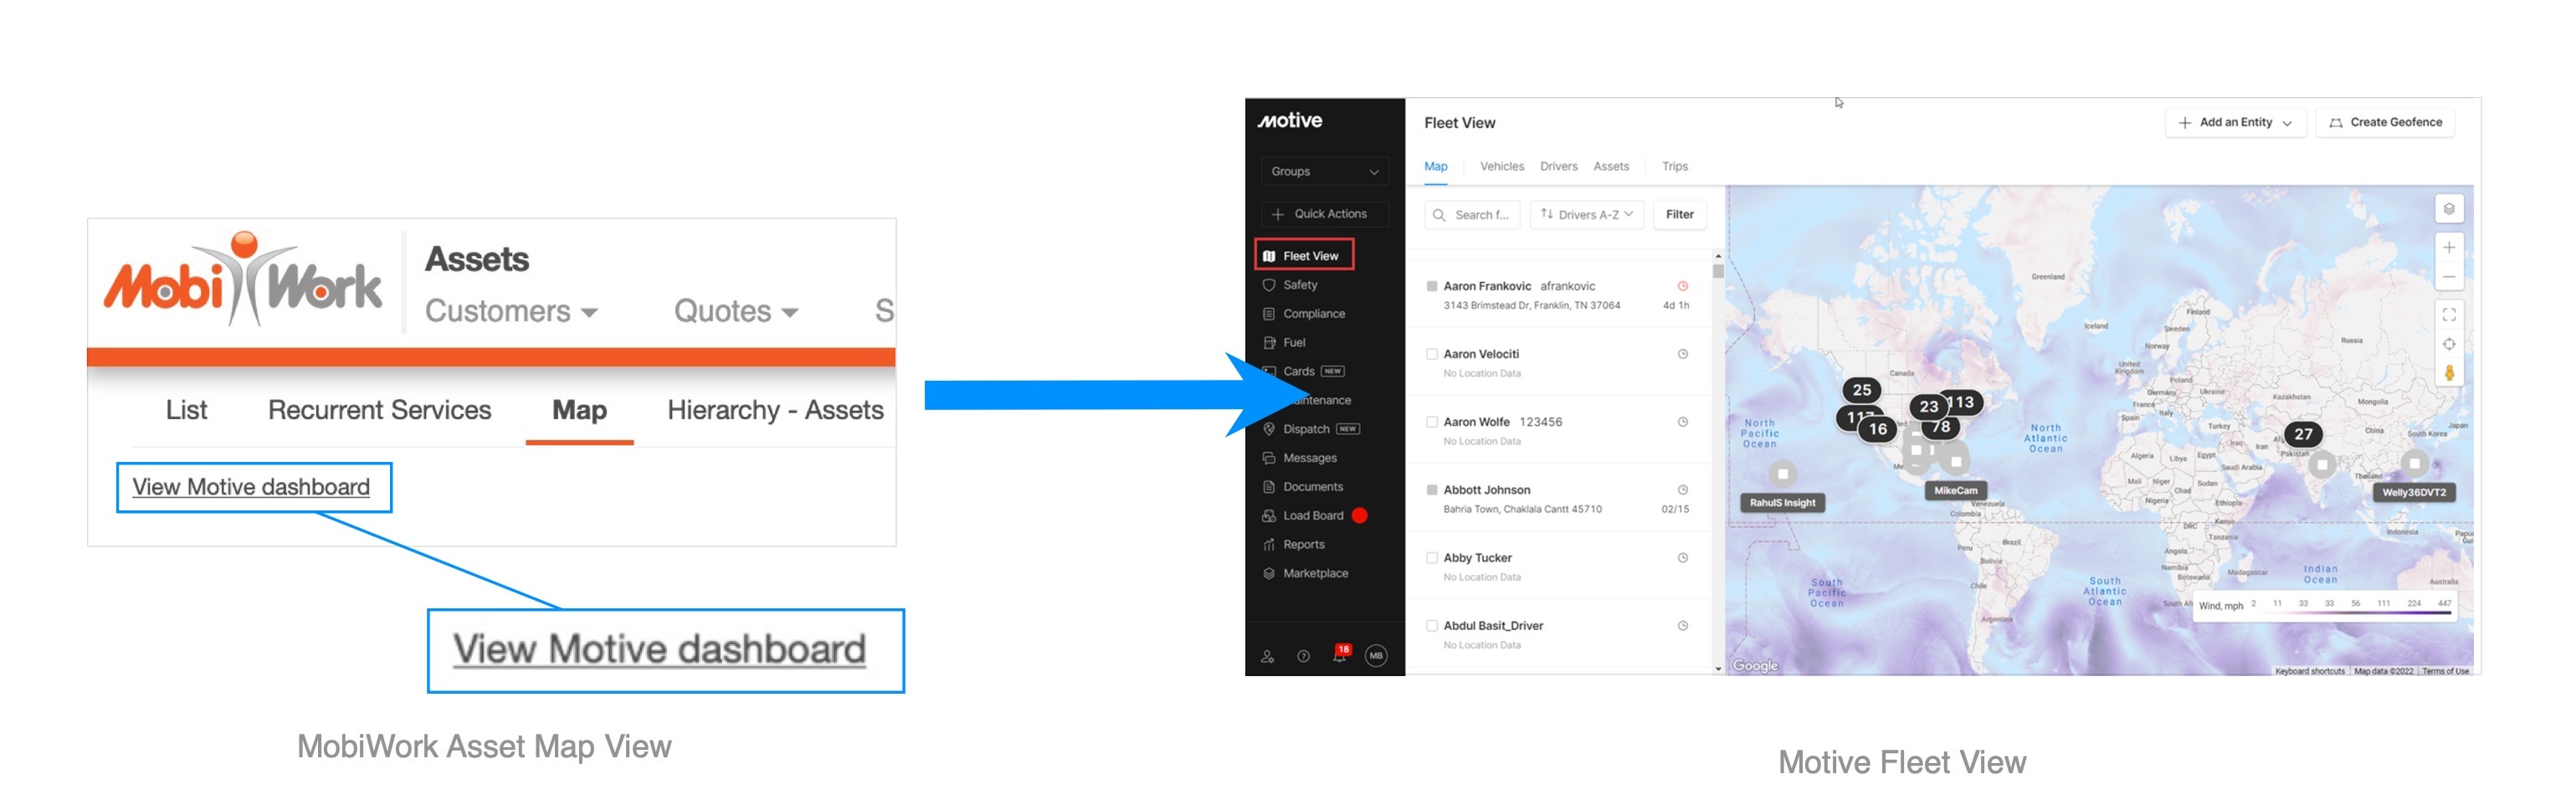Open the Drivers A-Z sort dropdown
Screen dimensions: 2576x810
(x=1586, y=215)
